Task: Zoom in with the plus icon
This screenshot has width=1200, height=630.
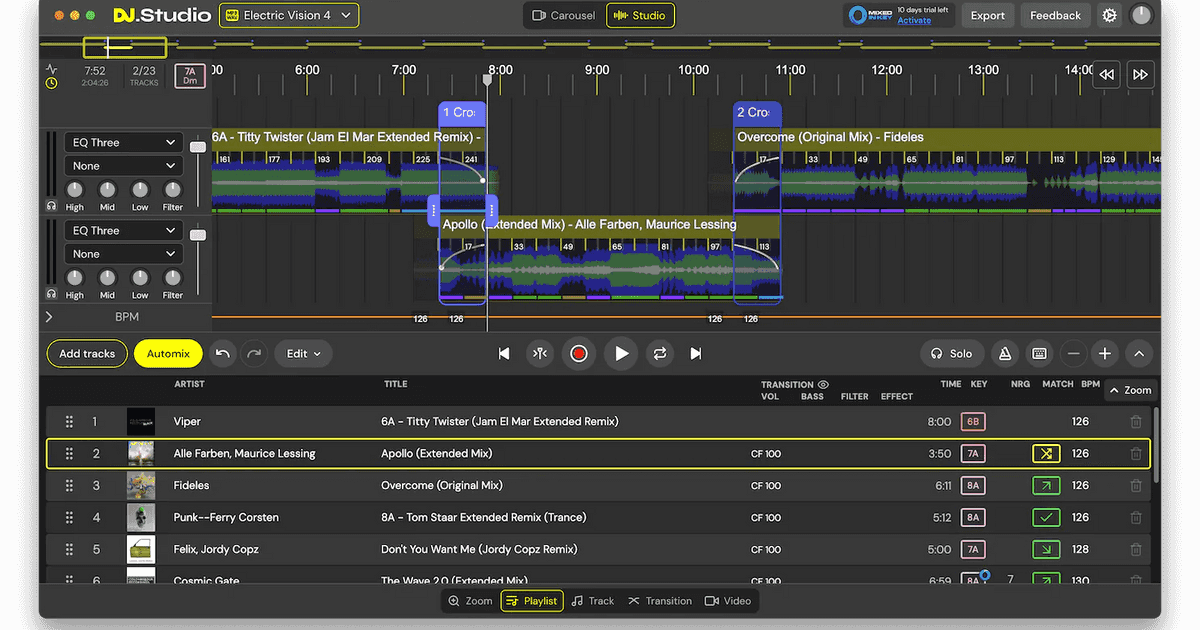Action: [1105, 353]
